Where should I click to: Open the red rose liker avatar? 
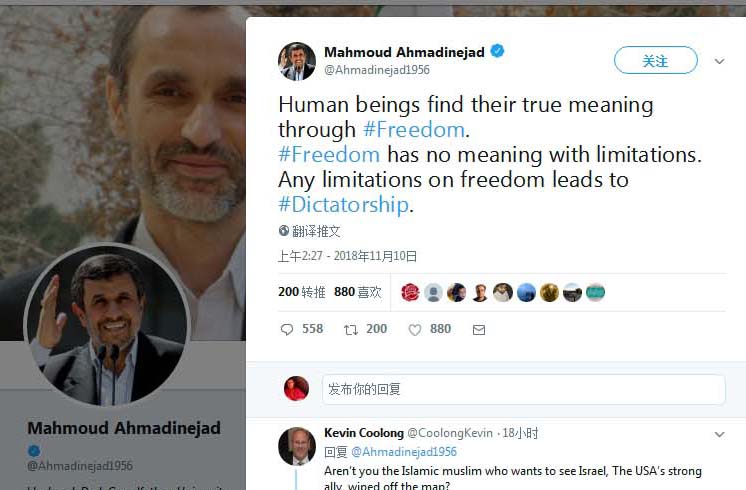[410, 293]
